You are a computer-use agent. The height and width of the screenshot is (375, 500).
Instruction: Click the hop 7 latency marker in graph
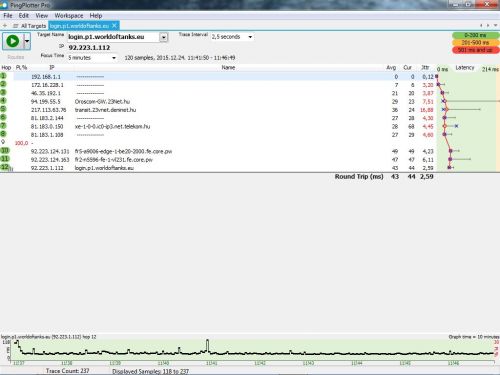444,126
